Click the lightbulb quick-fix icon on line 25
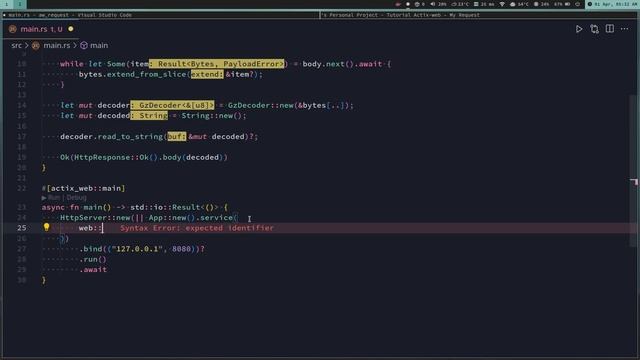640x360 pixels. 46,227
